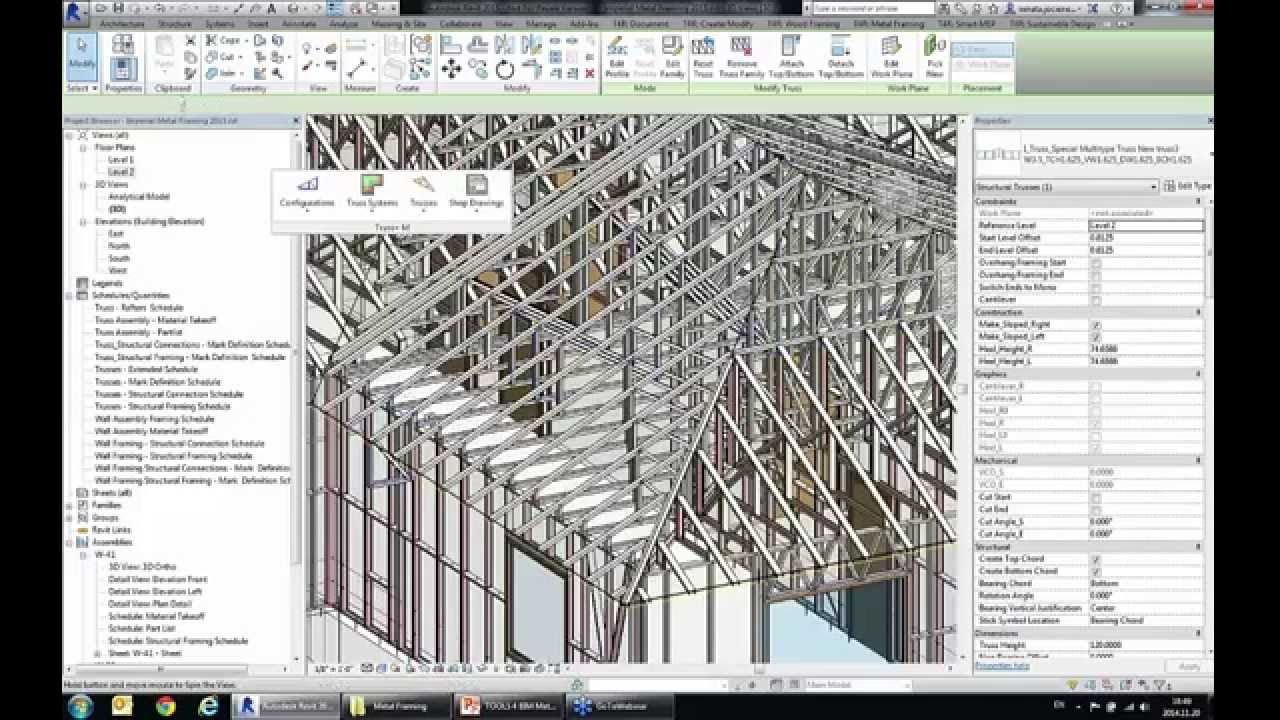The width and height of the screenshot is (1280, 720).
Task: Collapse the Construction section in Properties
Action: click(1198, 313)
